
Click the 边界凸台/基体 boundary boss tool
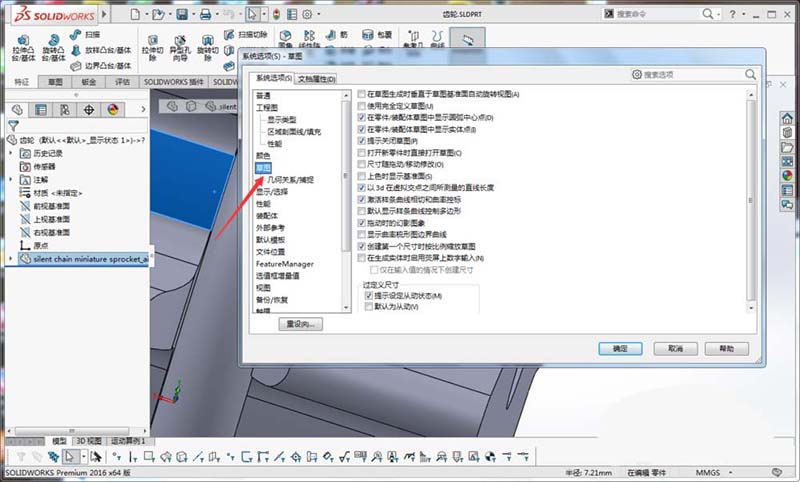coord(101,66)
